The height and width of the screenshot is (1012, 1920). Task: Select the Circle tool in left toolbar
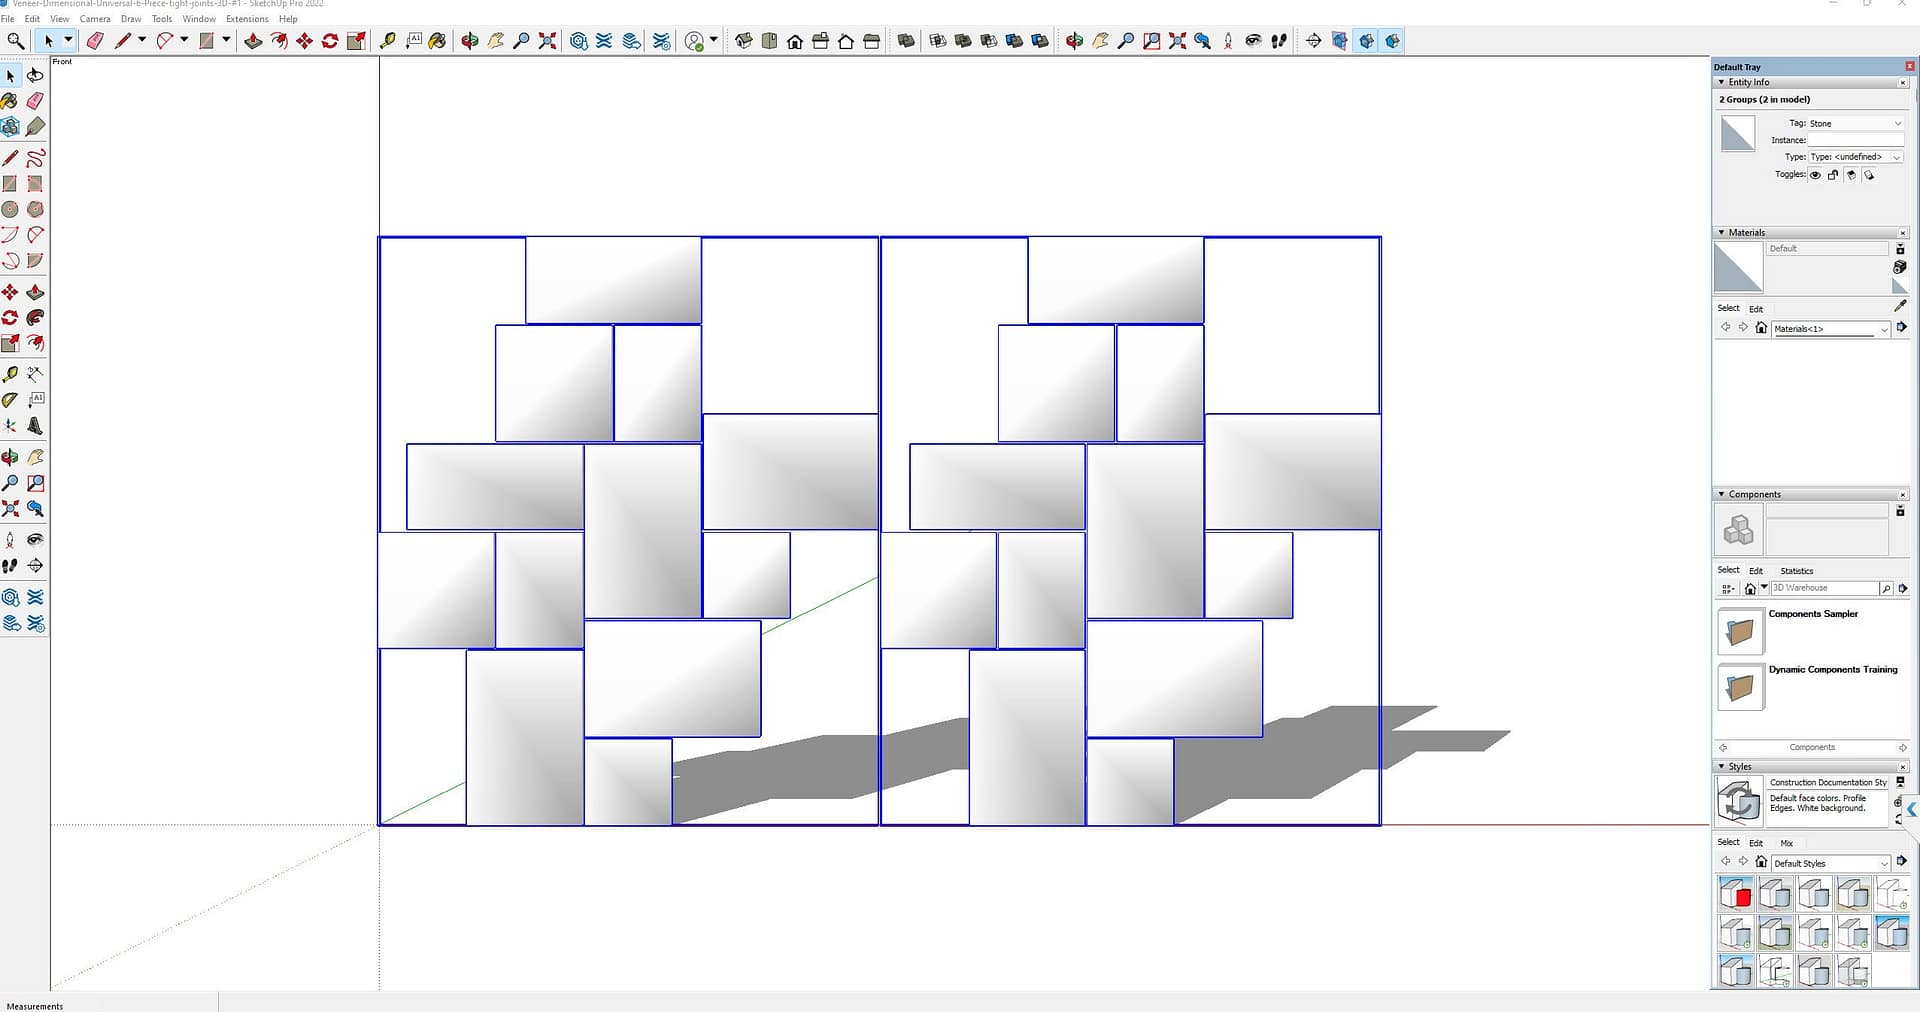tap(10, 209)
